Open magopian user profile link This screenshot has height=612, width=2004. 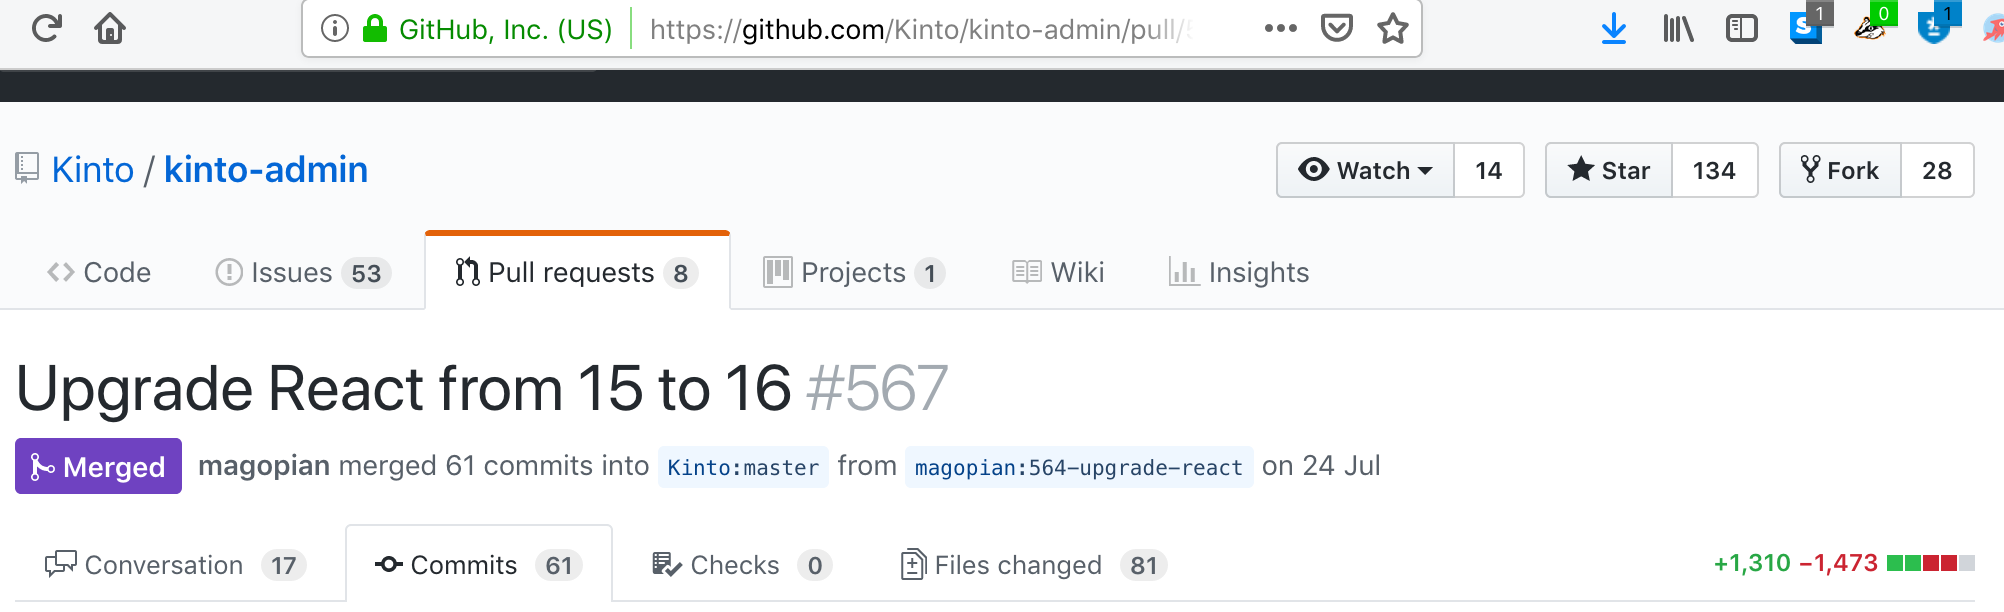264,466
